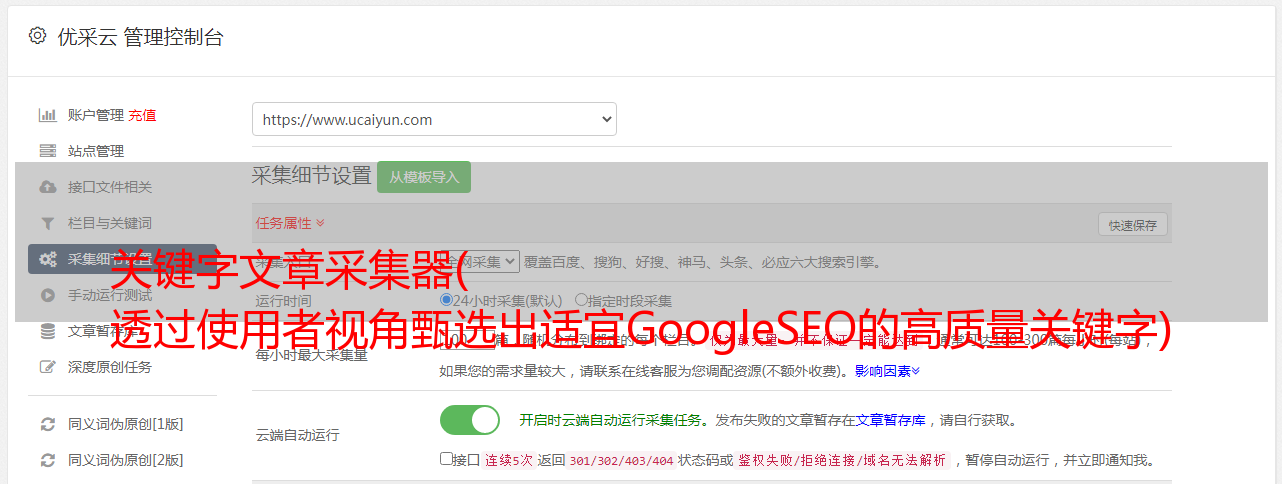Select the 24小时采集(默认) radio button

tap(446, 300)
